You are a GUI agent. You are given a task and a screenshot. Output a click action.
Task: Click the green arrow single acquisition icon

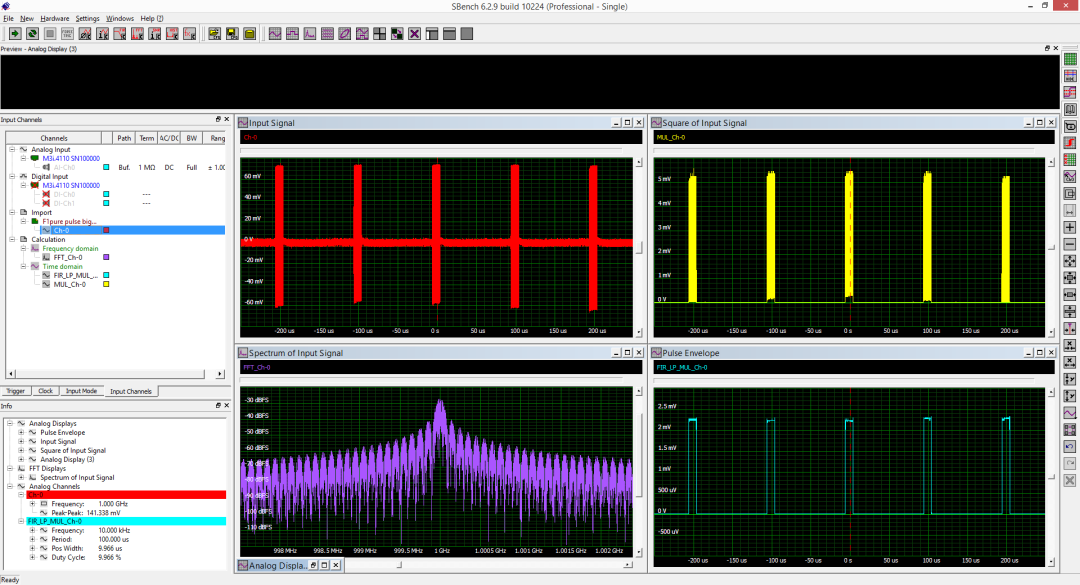point(15,34)
